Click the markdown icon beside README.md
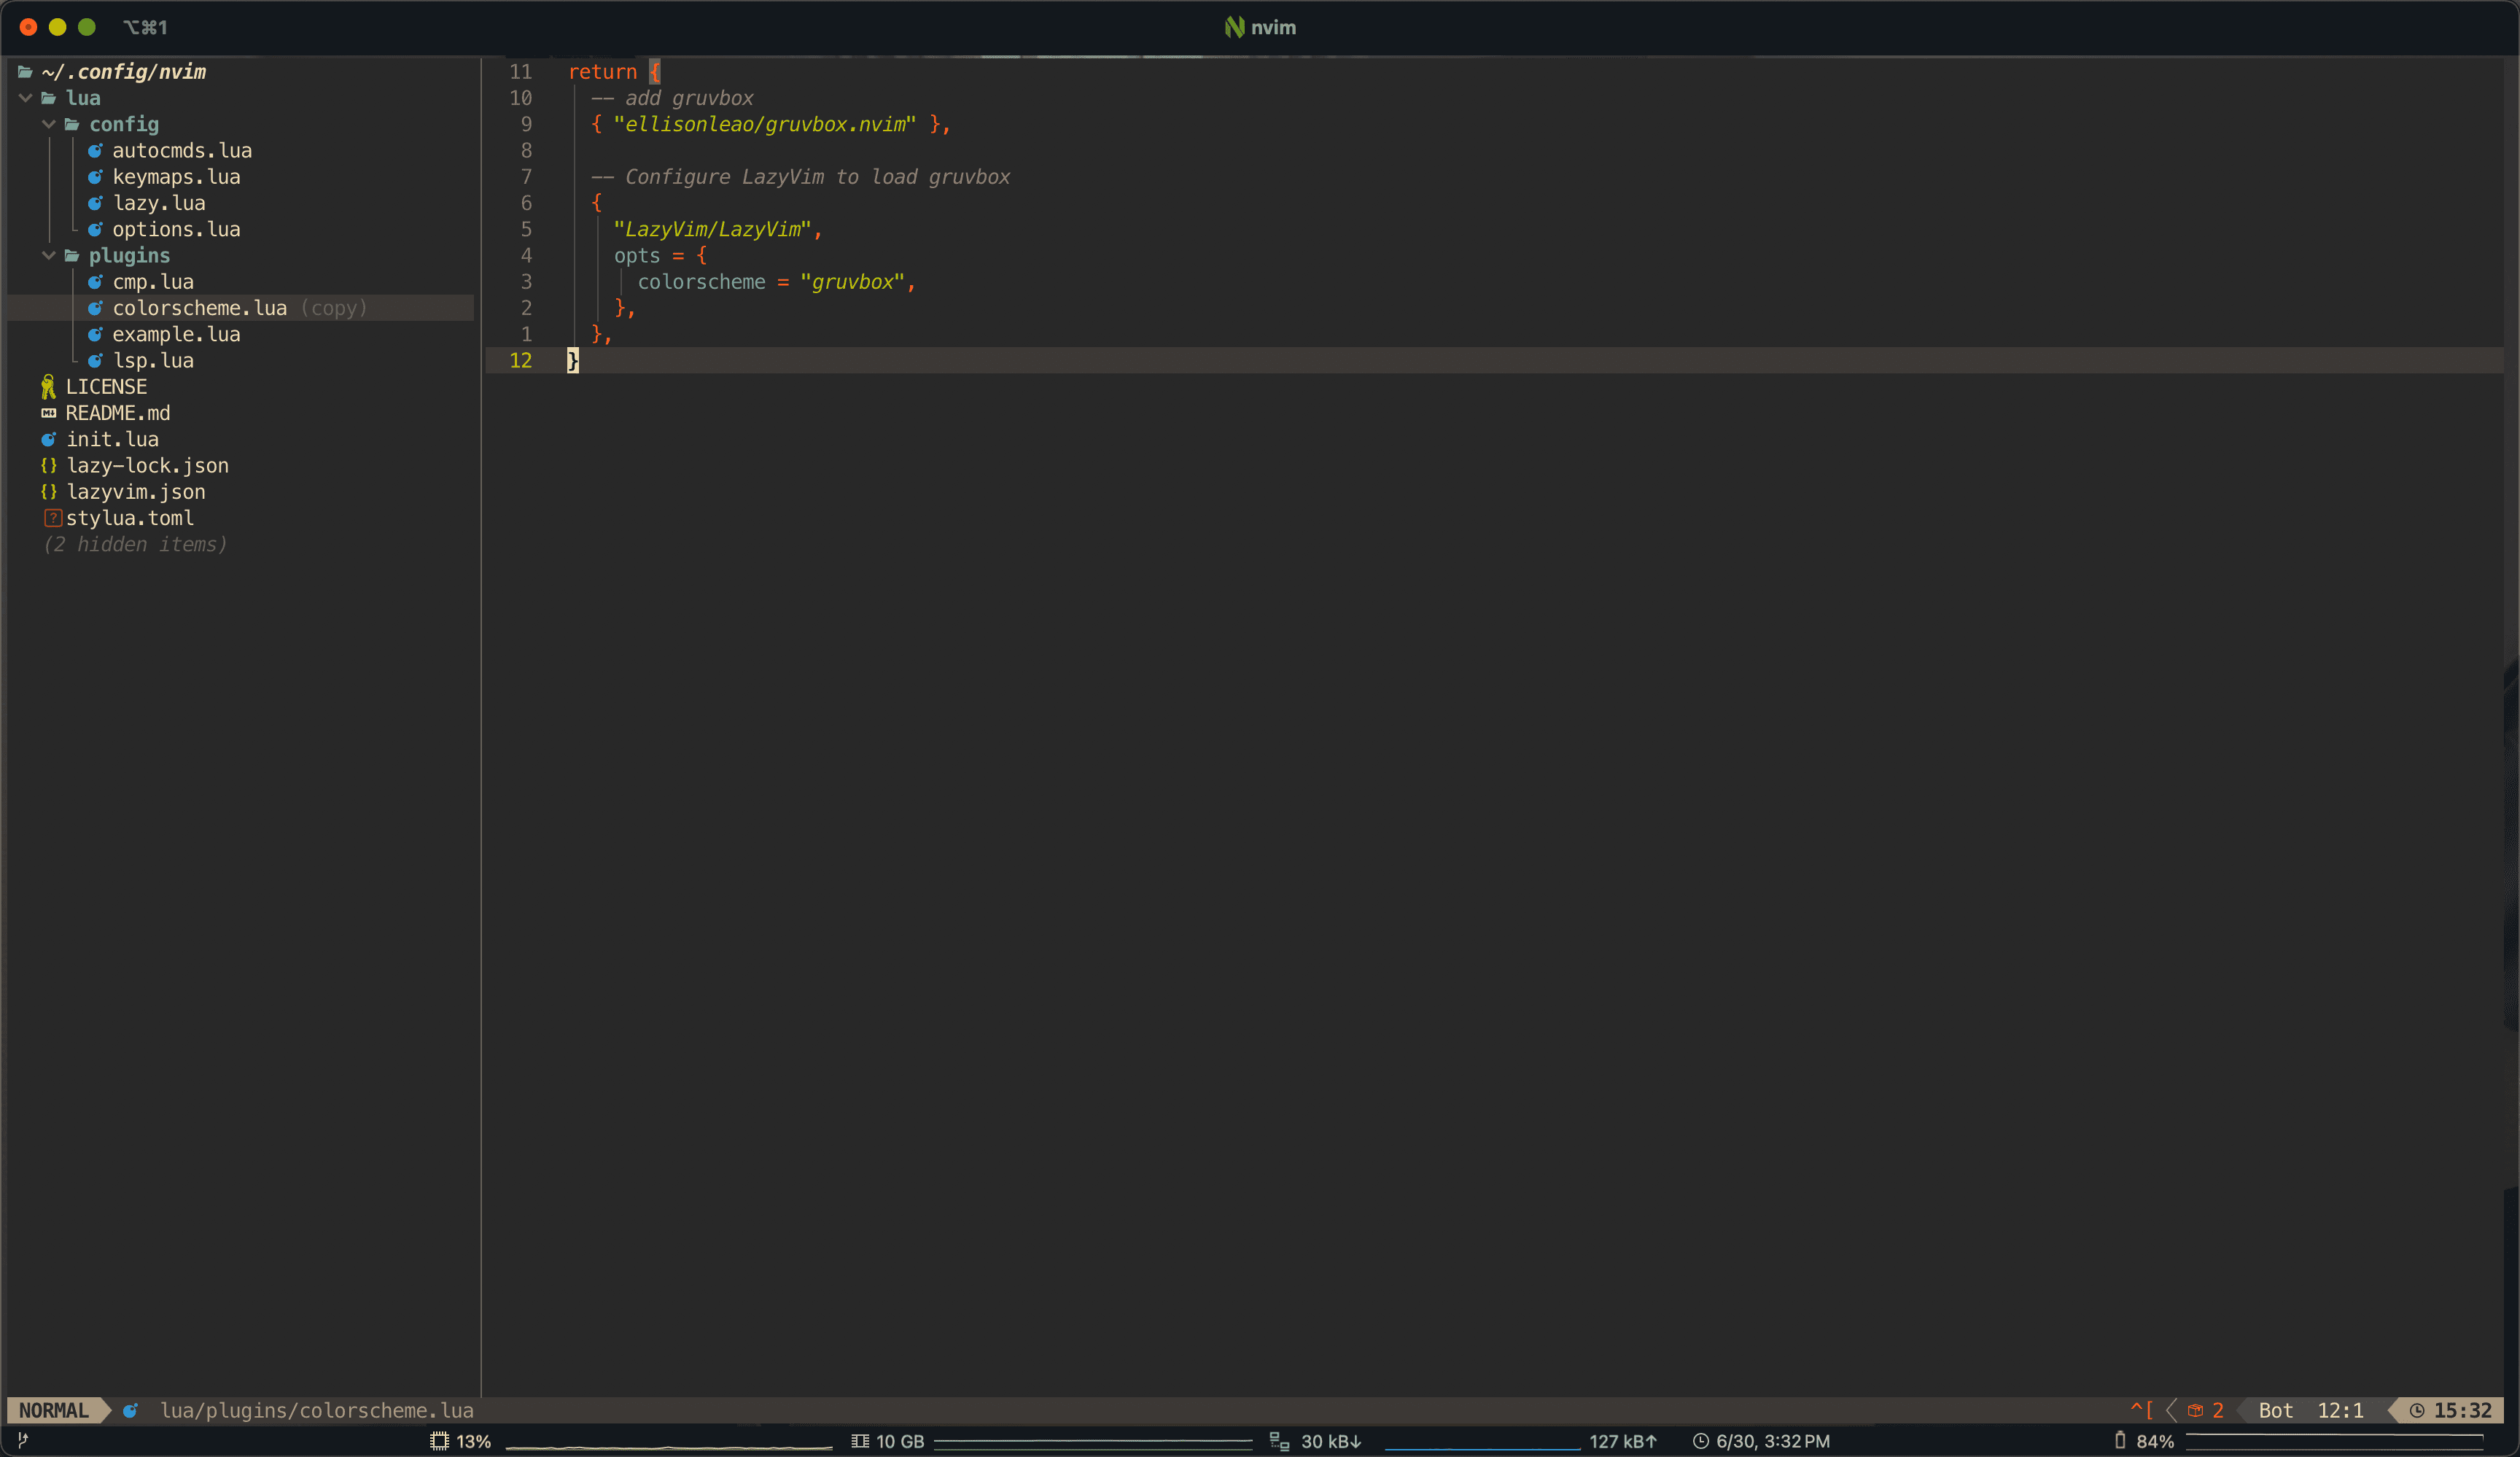The width and height of the screenshot is (2520, 1457). (48, 413)
